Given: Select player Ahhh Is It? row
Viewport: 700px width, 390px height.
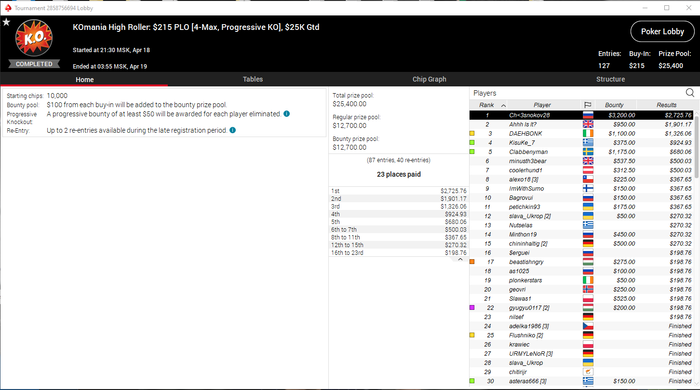Looking at the screenshot, I should click(x=581, y=124).
